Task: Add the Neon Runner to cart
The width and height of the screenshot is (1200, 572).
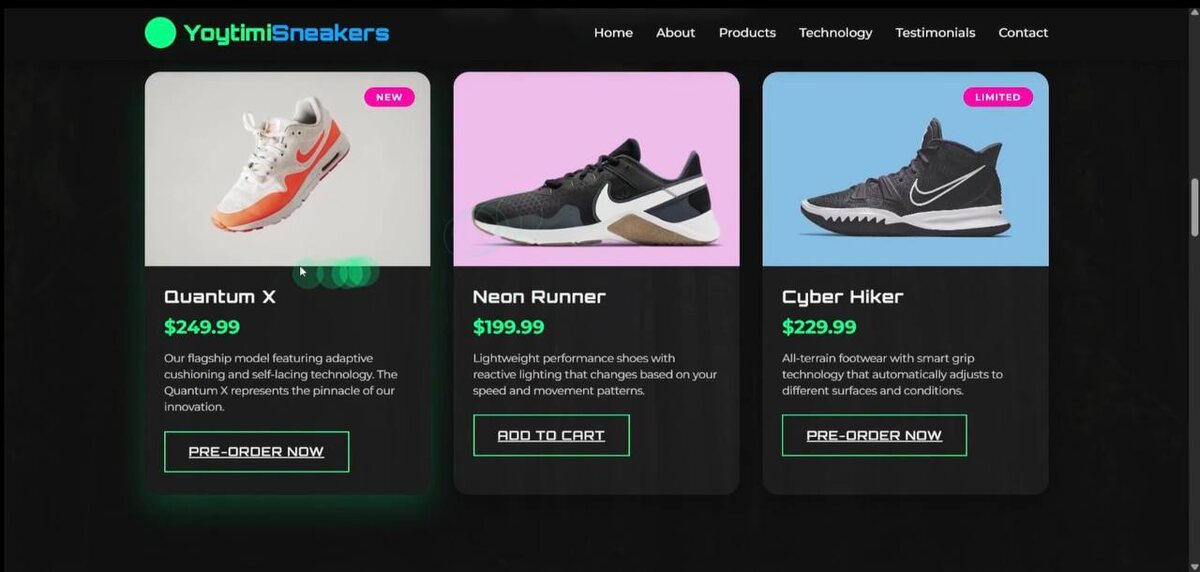Action: [x=551, y=436]
